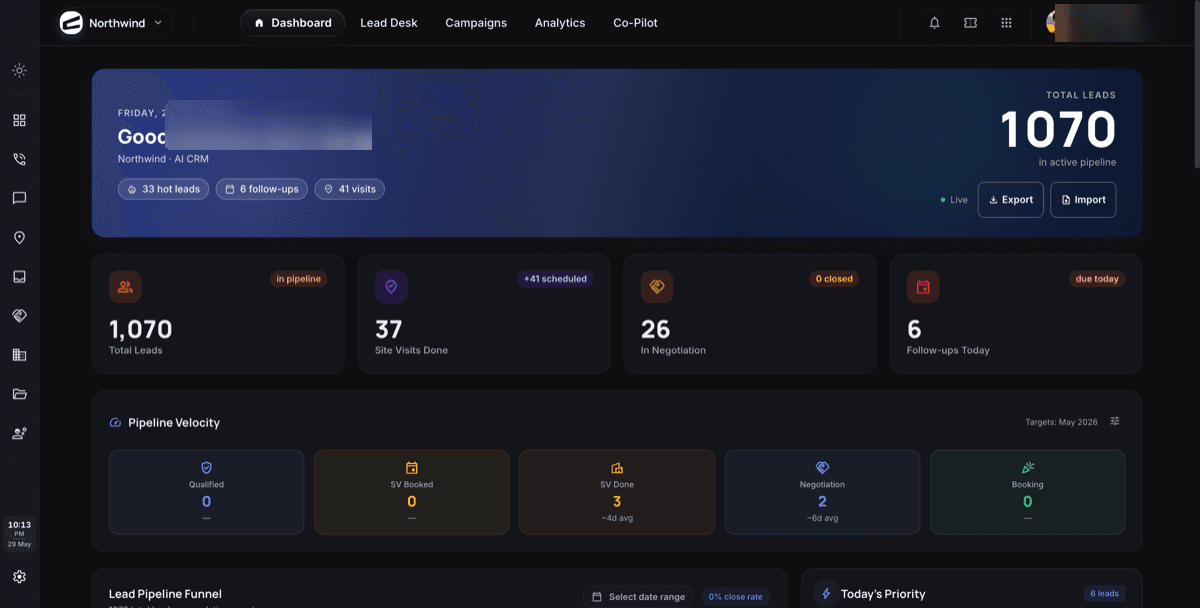Click the '0 closed' badge
1200x608 pixels.
click(x=834, y=279)
